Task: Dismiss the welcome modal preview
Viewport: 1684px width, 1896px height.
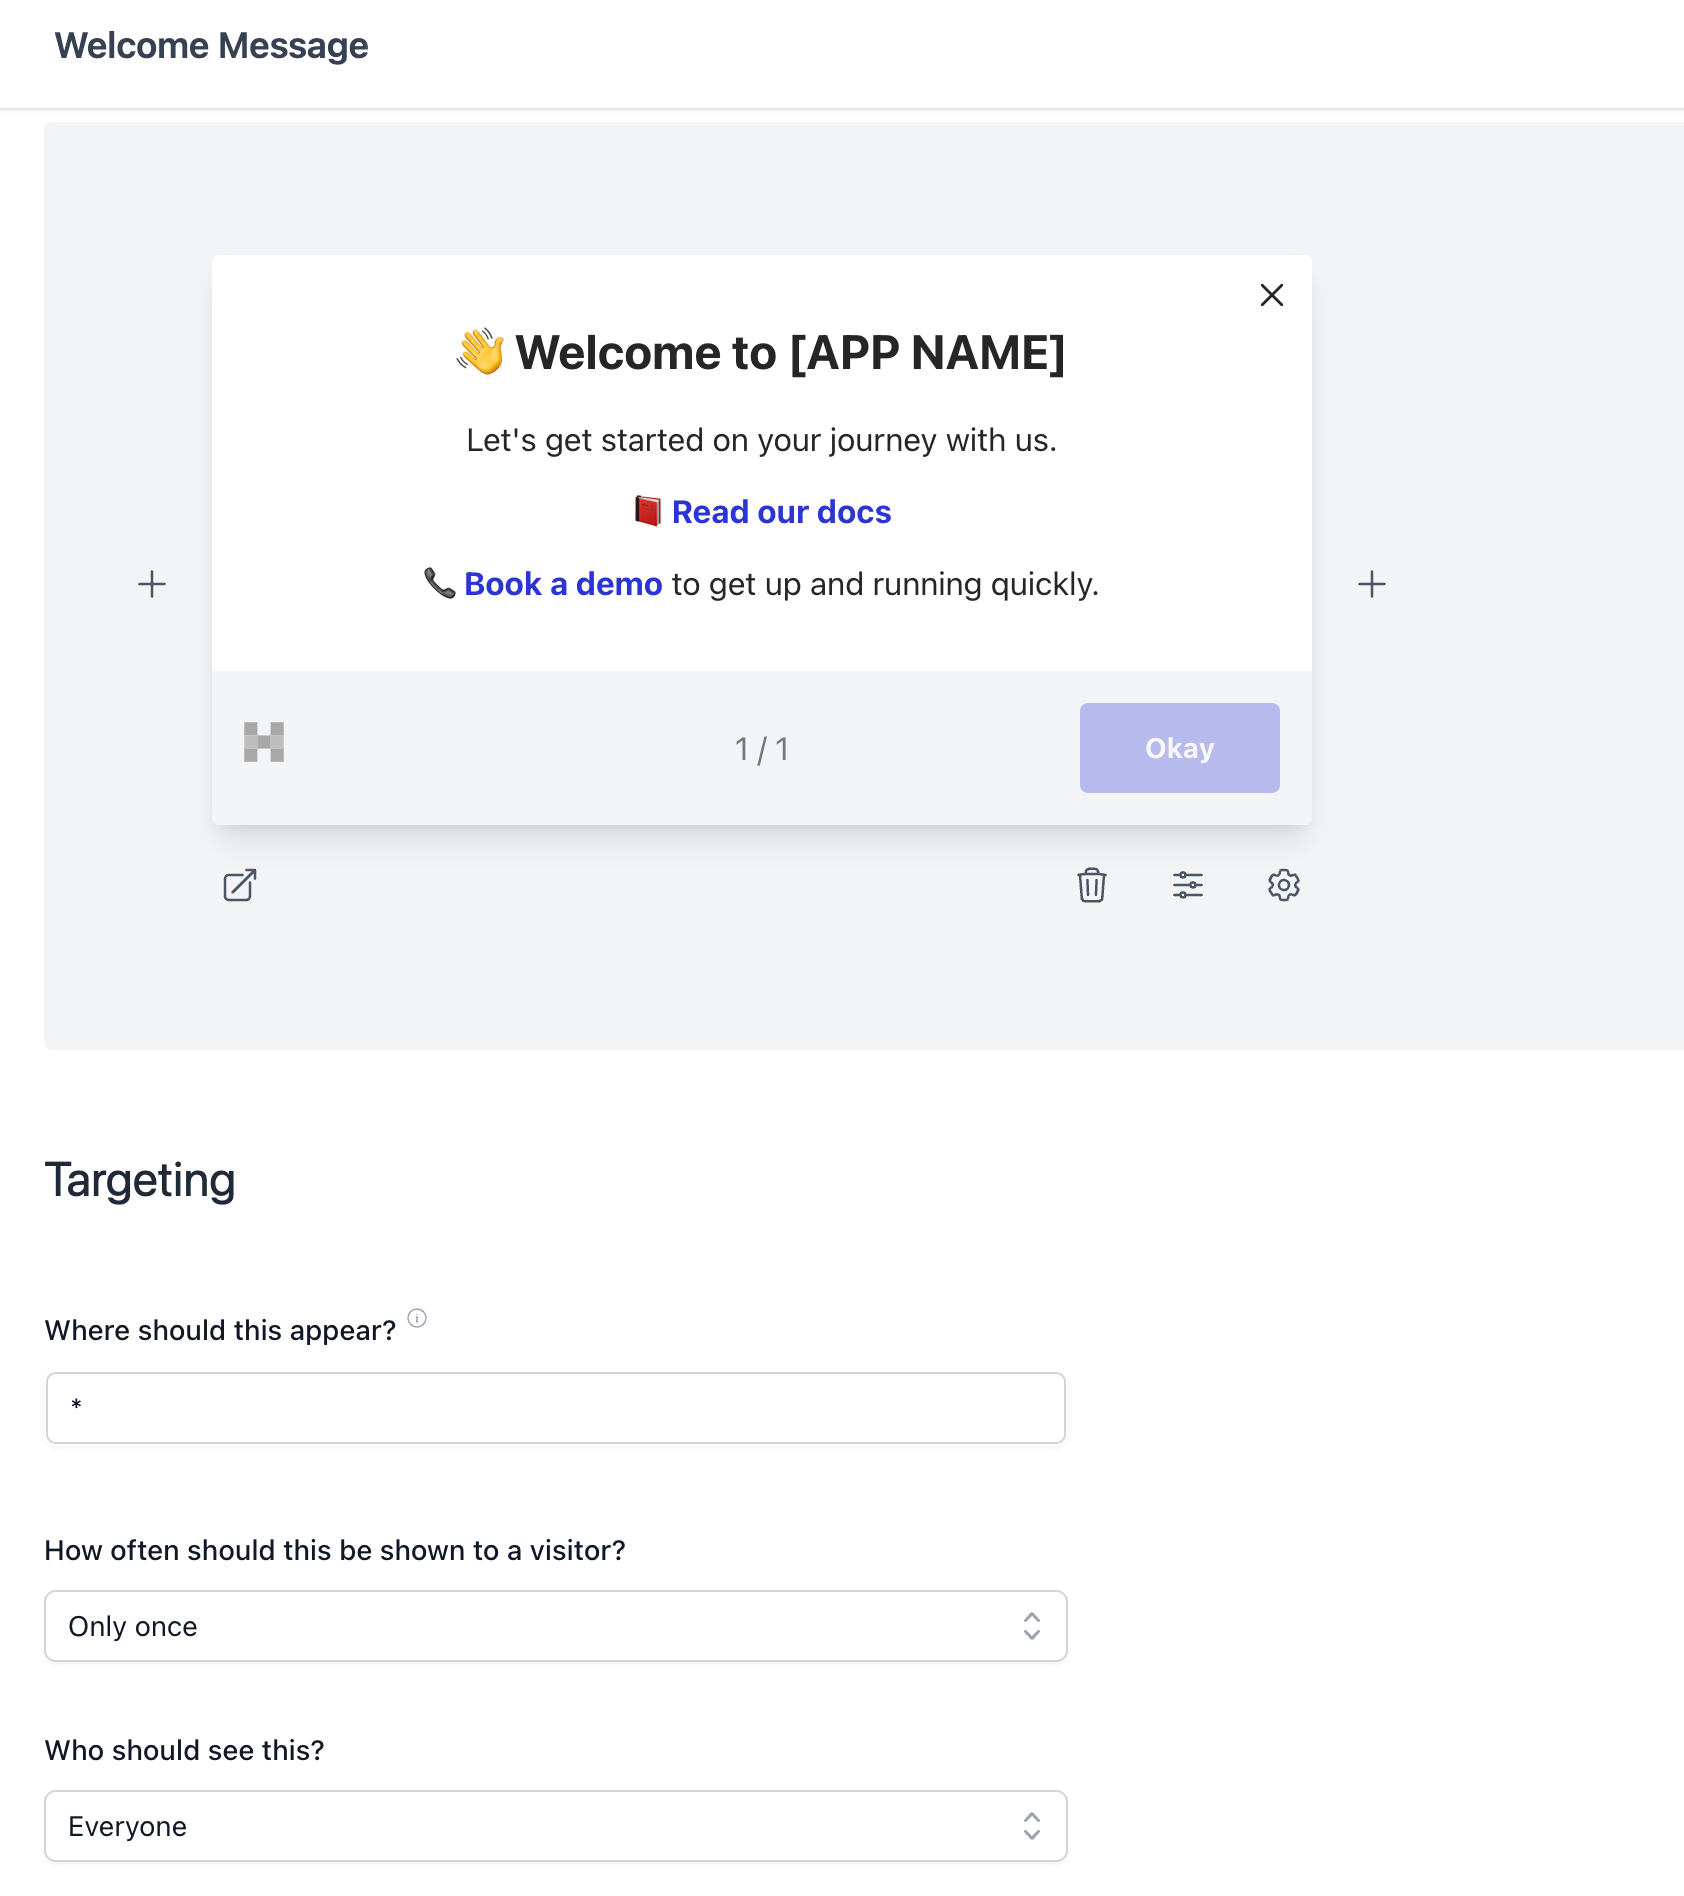Action: click(1271, 295)
